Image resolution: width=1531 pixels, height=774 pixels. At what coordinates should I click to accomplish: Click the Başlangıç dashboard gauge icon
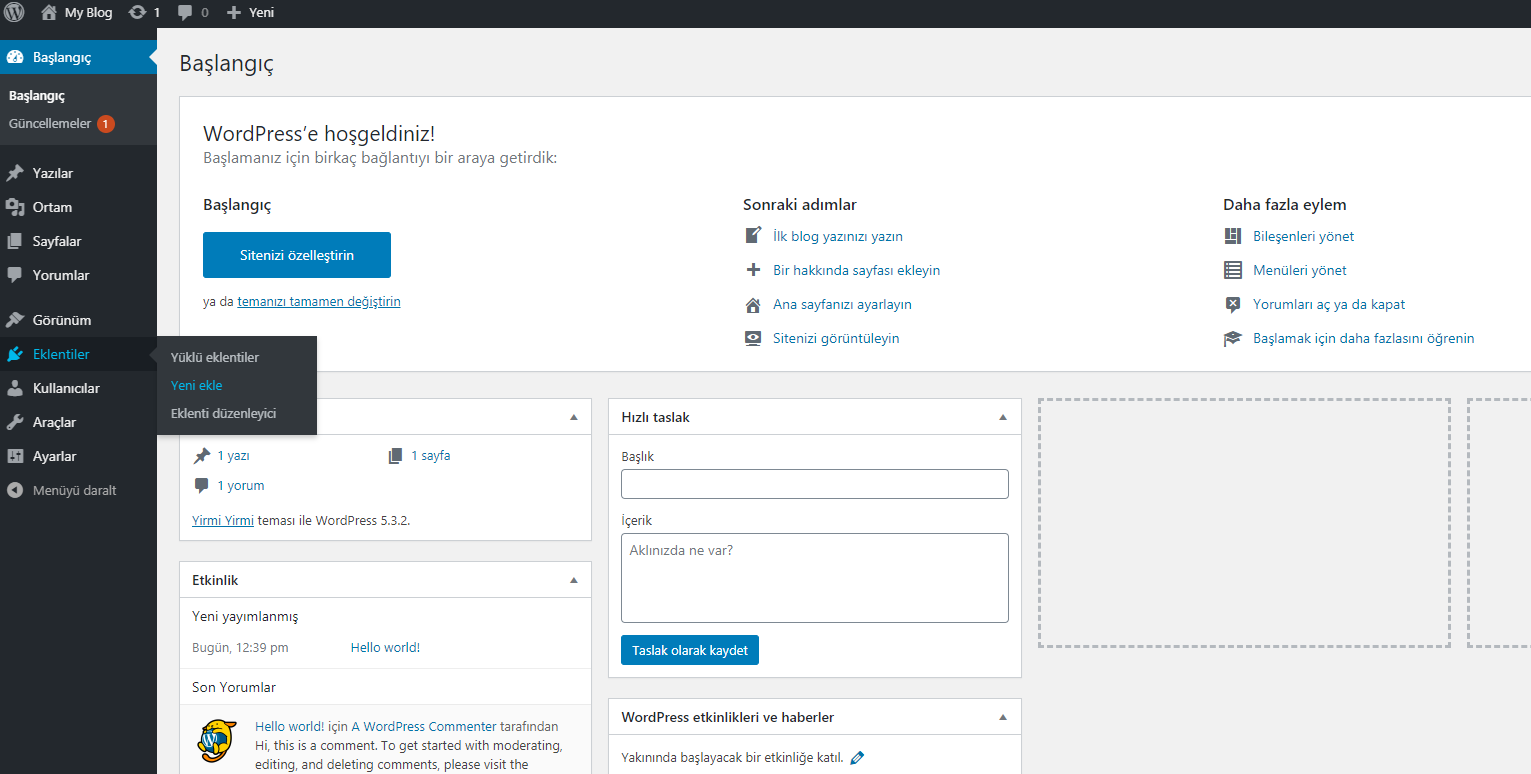[x=15, y=57]
